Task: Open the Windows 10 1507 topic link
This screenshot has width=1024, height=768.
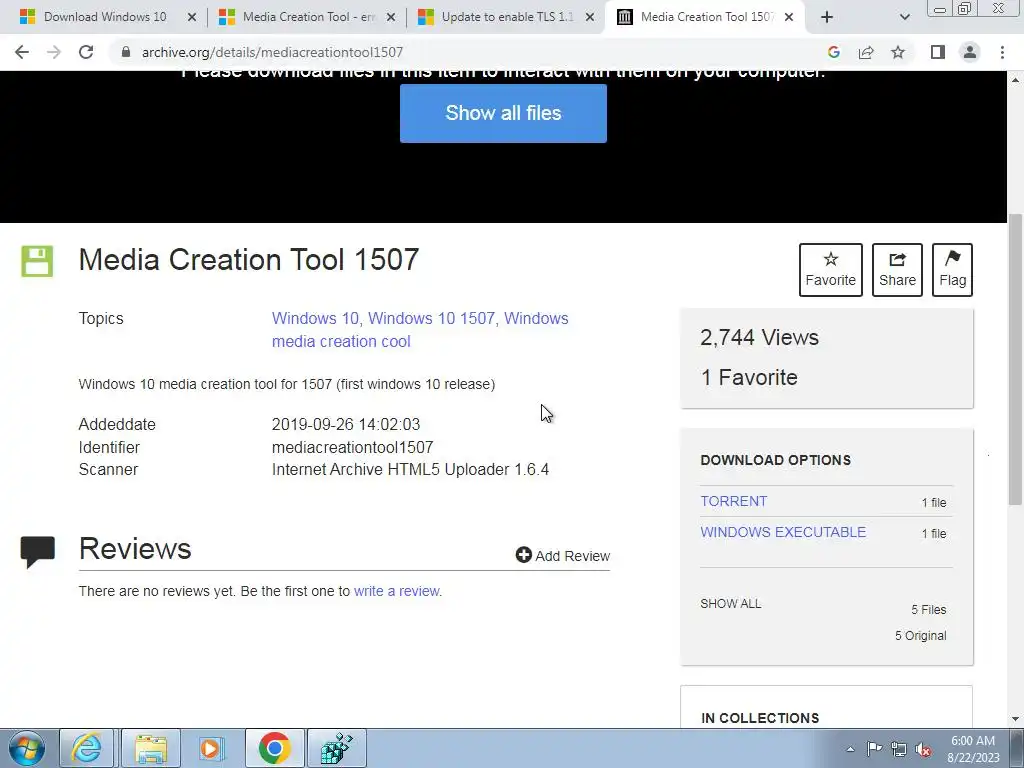Action: (x=431, y=319)
